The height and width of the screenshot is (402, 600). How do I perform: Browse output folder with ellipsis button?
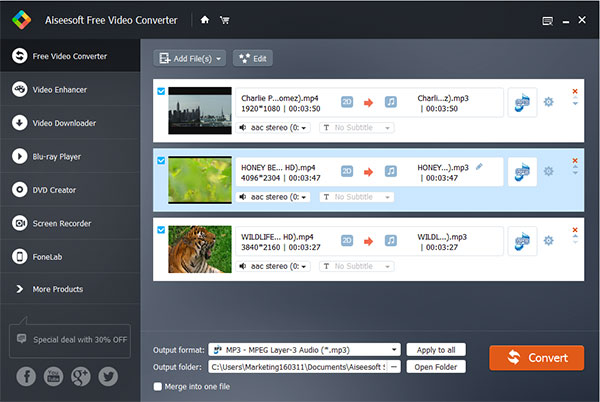[x=394, y=367]
